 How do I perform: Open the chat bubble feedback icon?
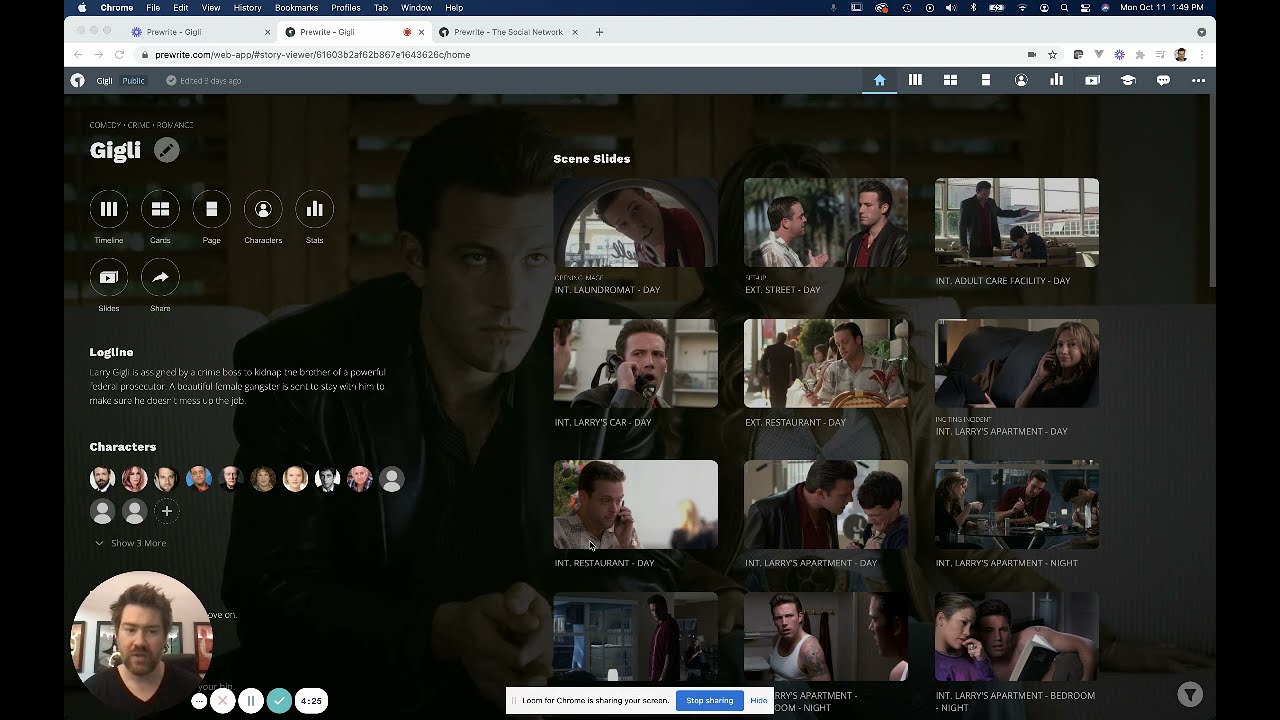click(1163, 80)
